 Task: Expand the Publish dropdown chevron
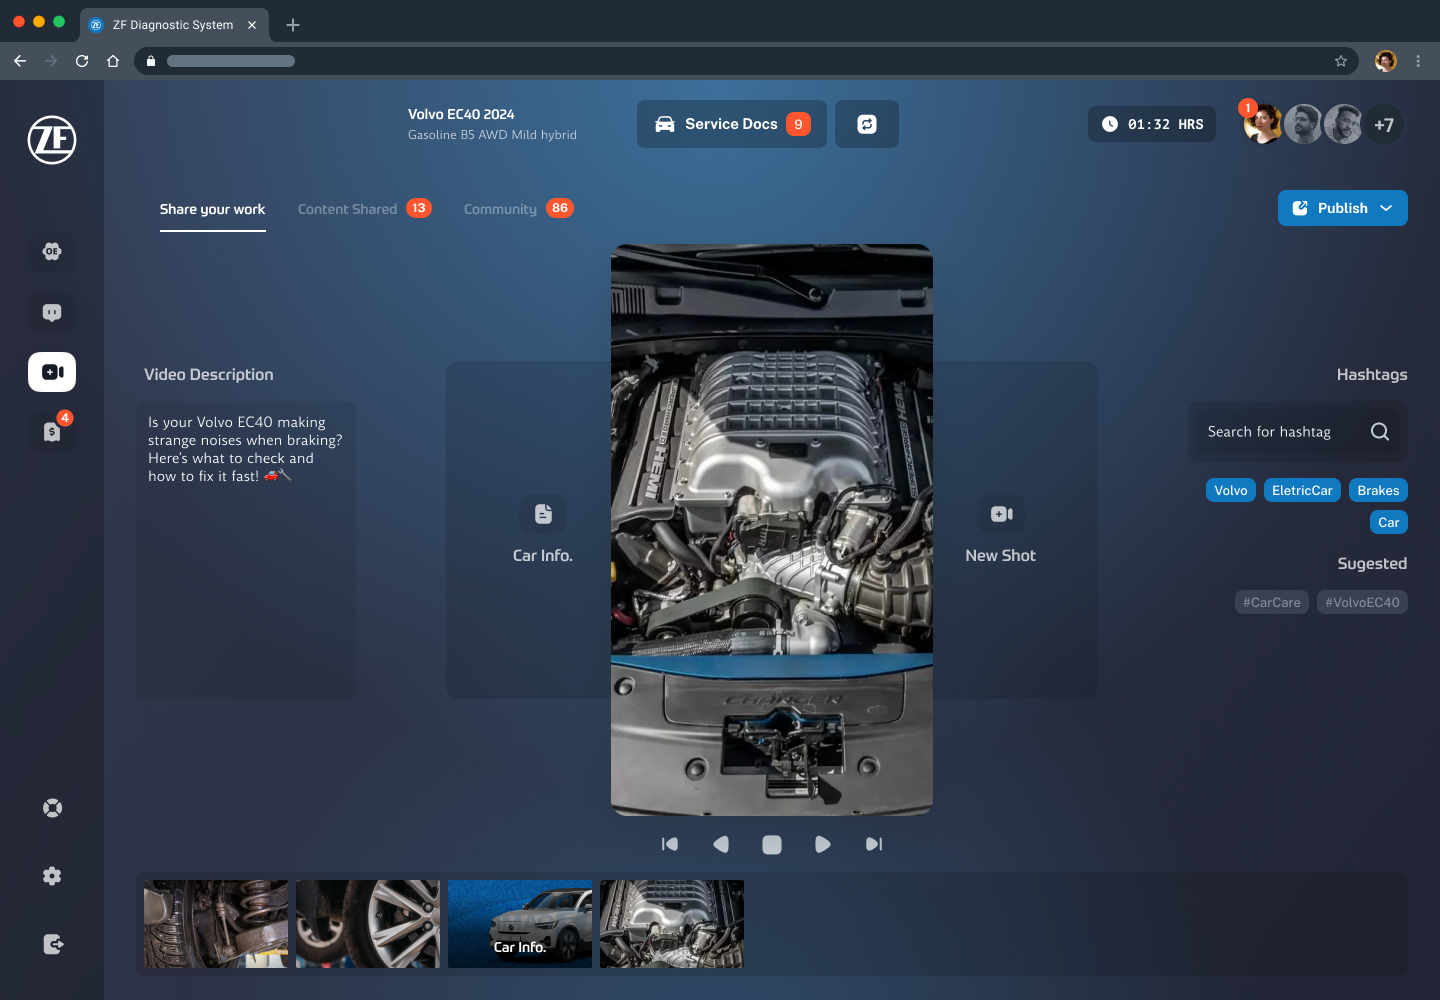click(x=1386, y=208)
